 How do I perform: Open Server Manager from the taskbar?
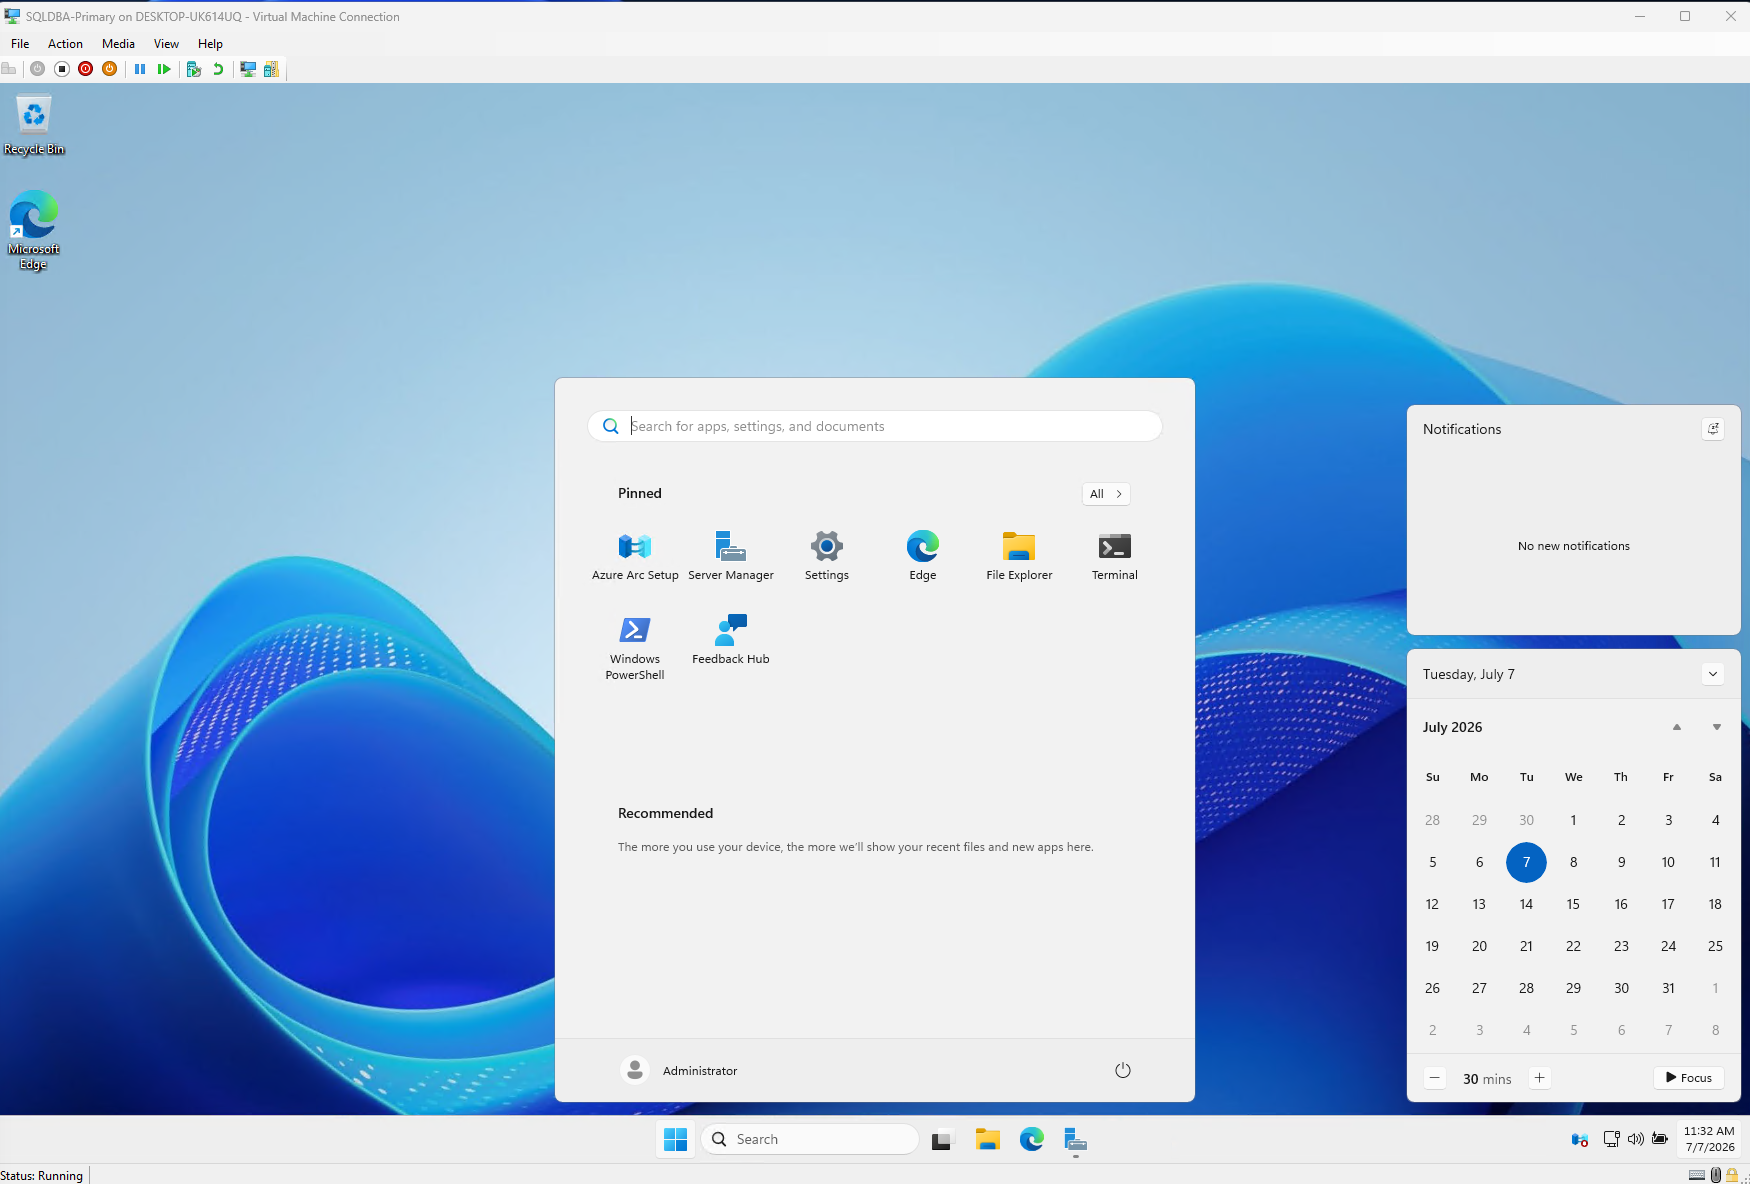point(1076,1139)
